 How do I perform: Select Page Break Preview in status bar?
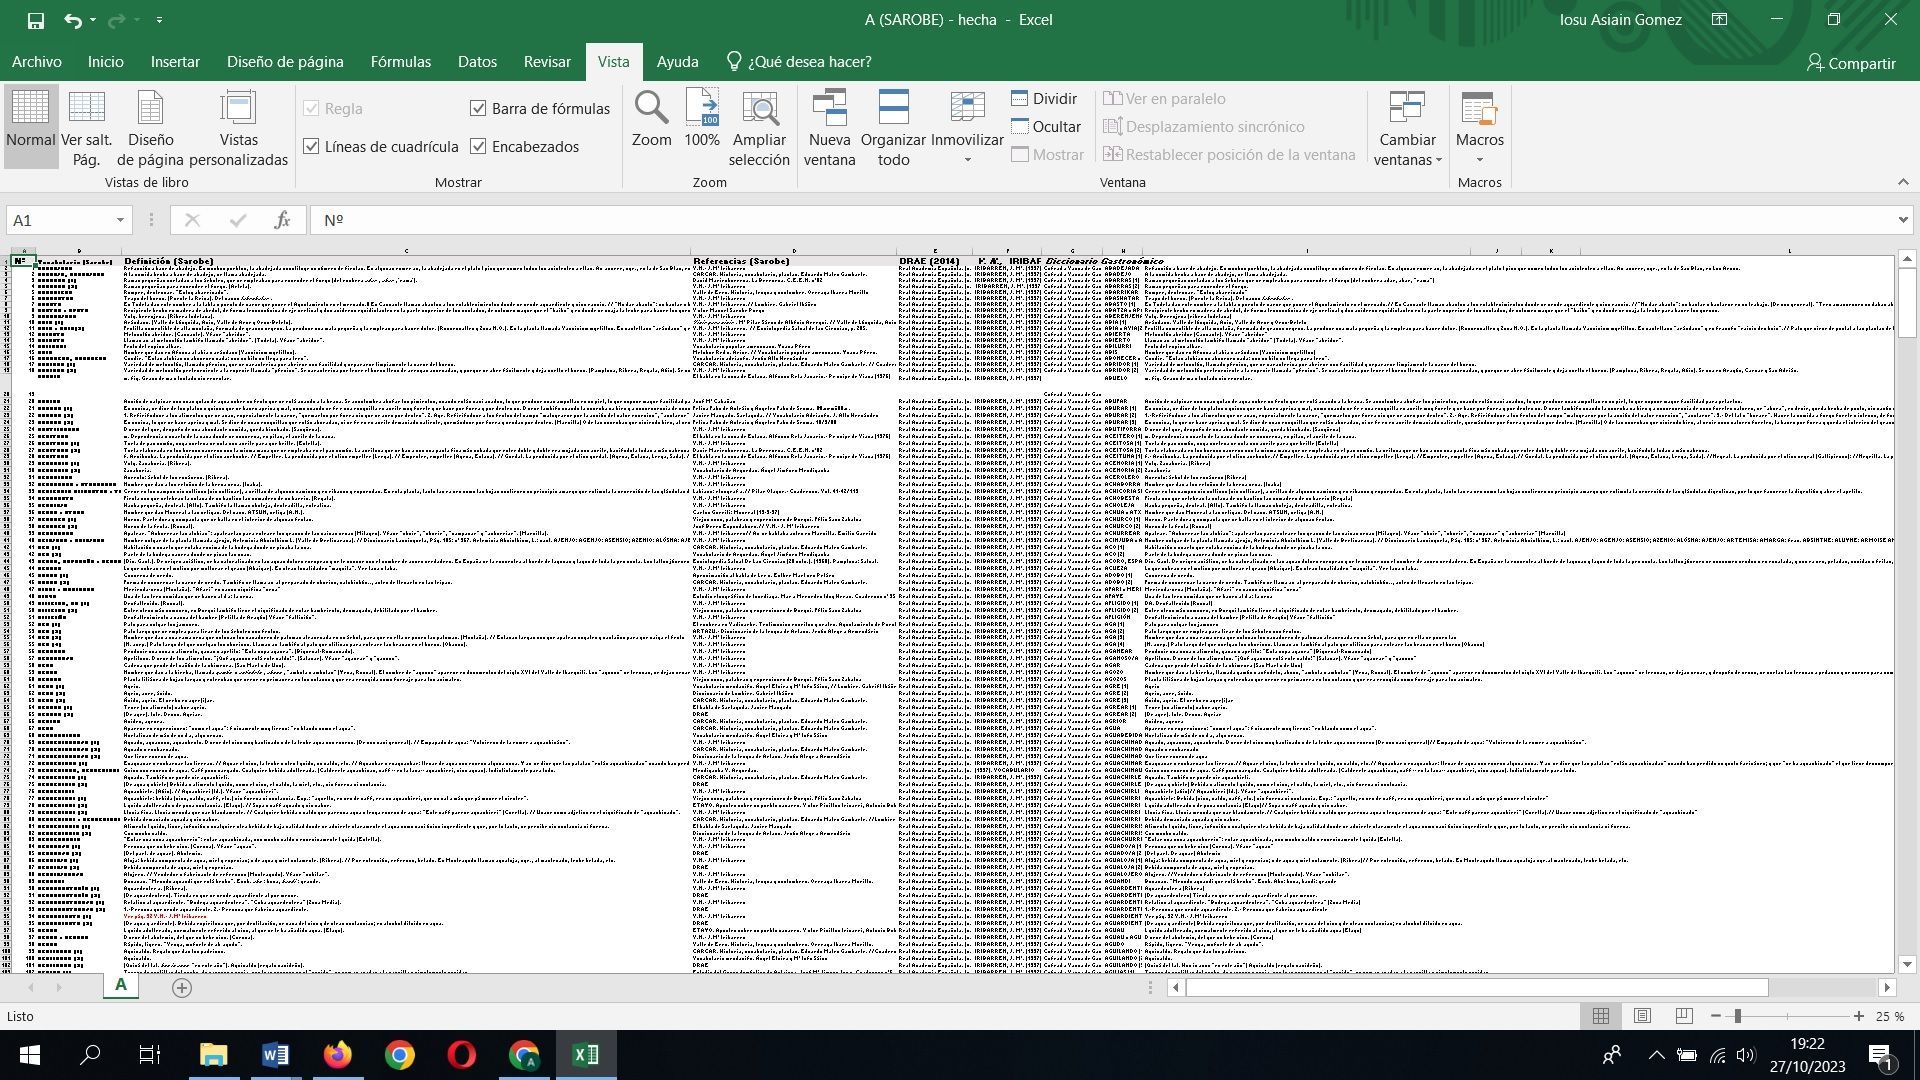(1684, 1016)
